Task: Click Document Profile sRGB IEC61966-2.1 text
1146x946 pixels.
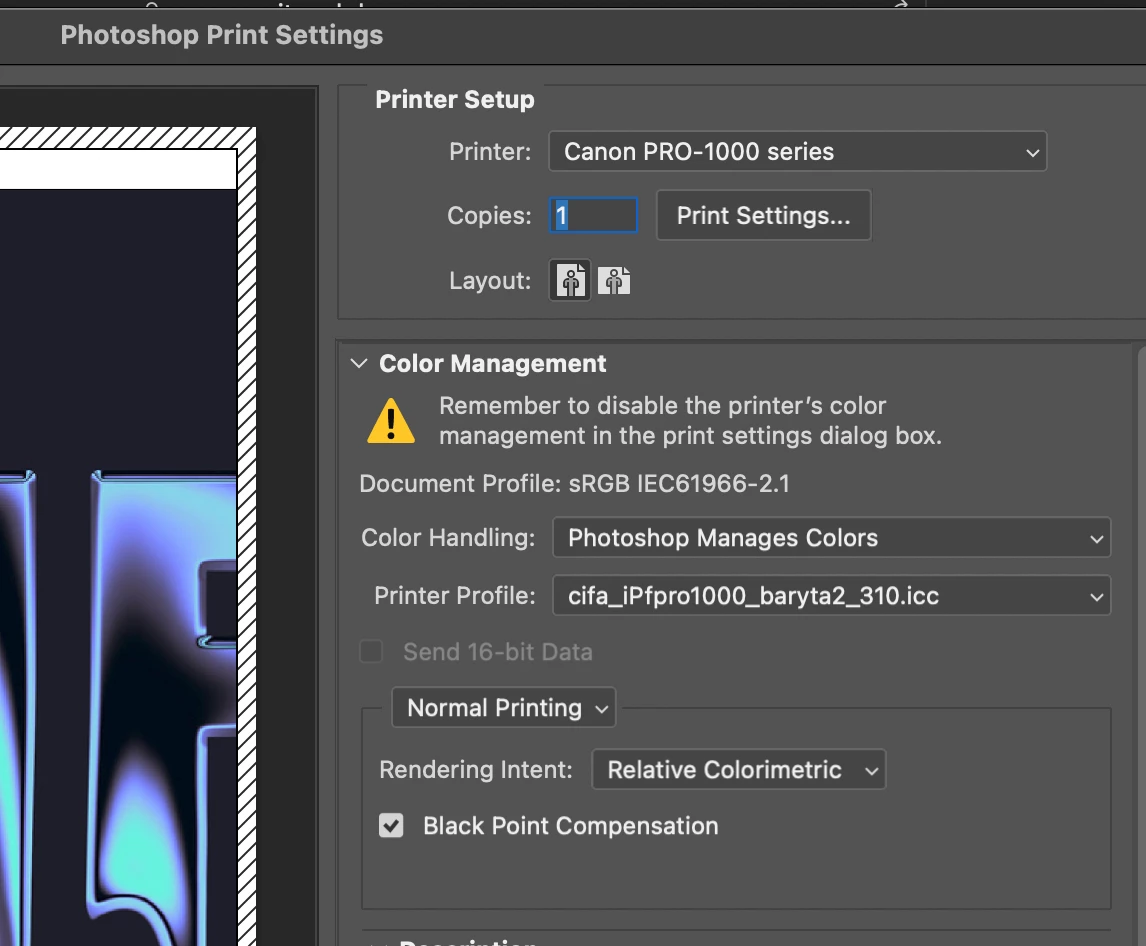Action: click(574, 484)
